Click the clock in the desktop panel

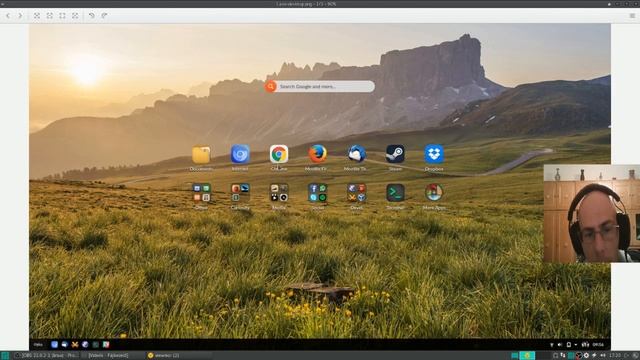(x=598, y=344)
